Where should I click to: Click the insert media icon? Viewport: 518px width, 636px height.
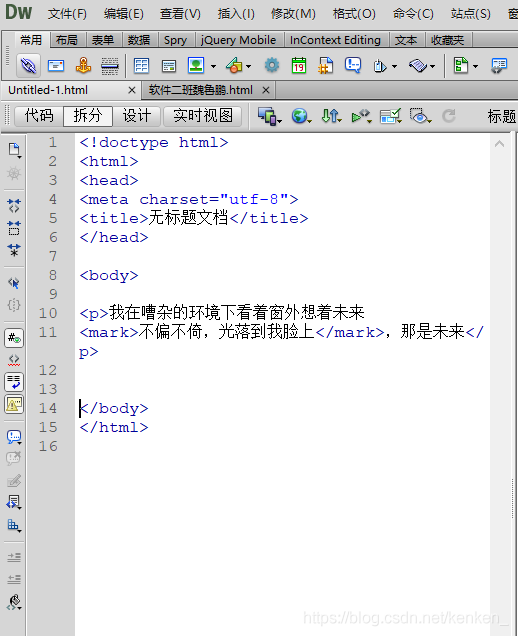pos(234,65)
